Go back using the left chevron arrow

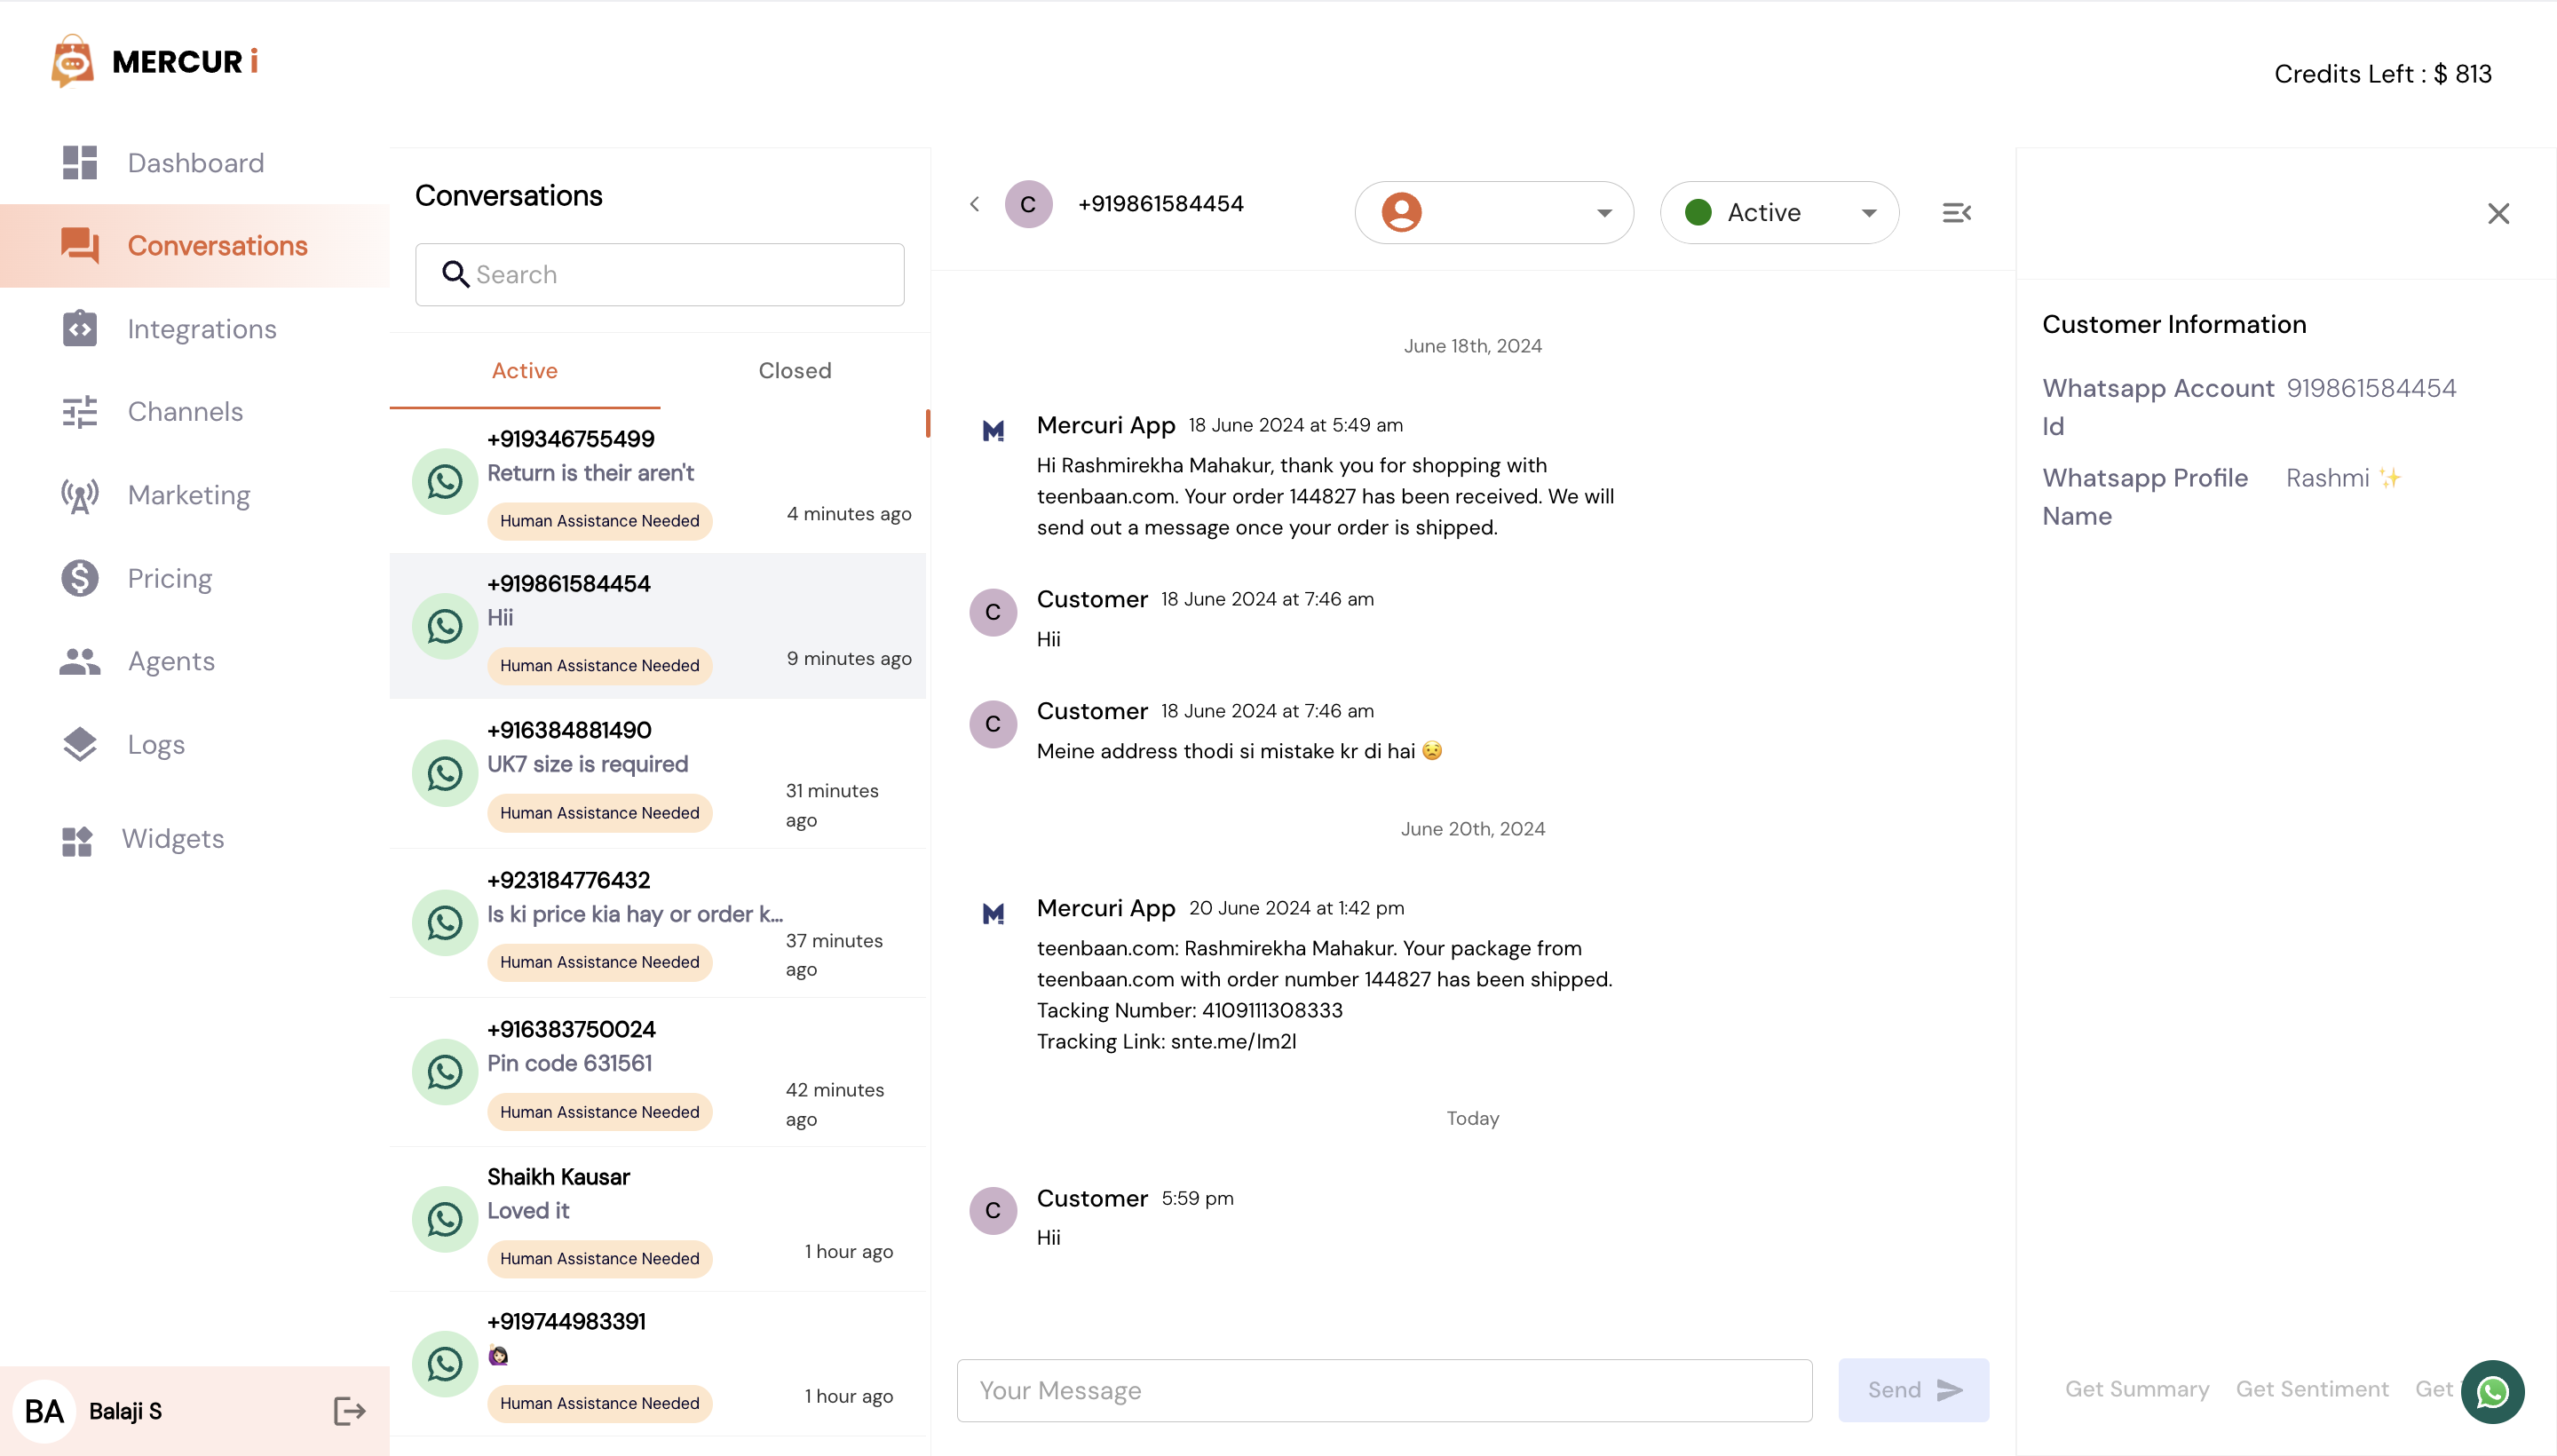click(x=974, y=204)
